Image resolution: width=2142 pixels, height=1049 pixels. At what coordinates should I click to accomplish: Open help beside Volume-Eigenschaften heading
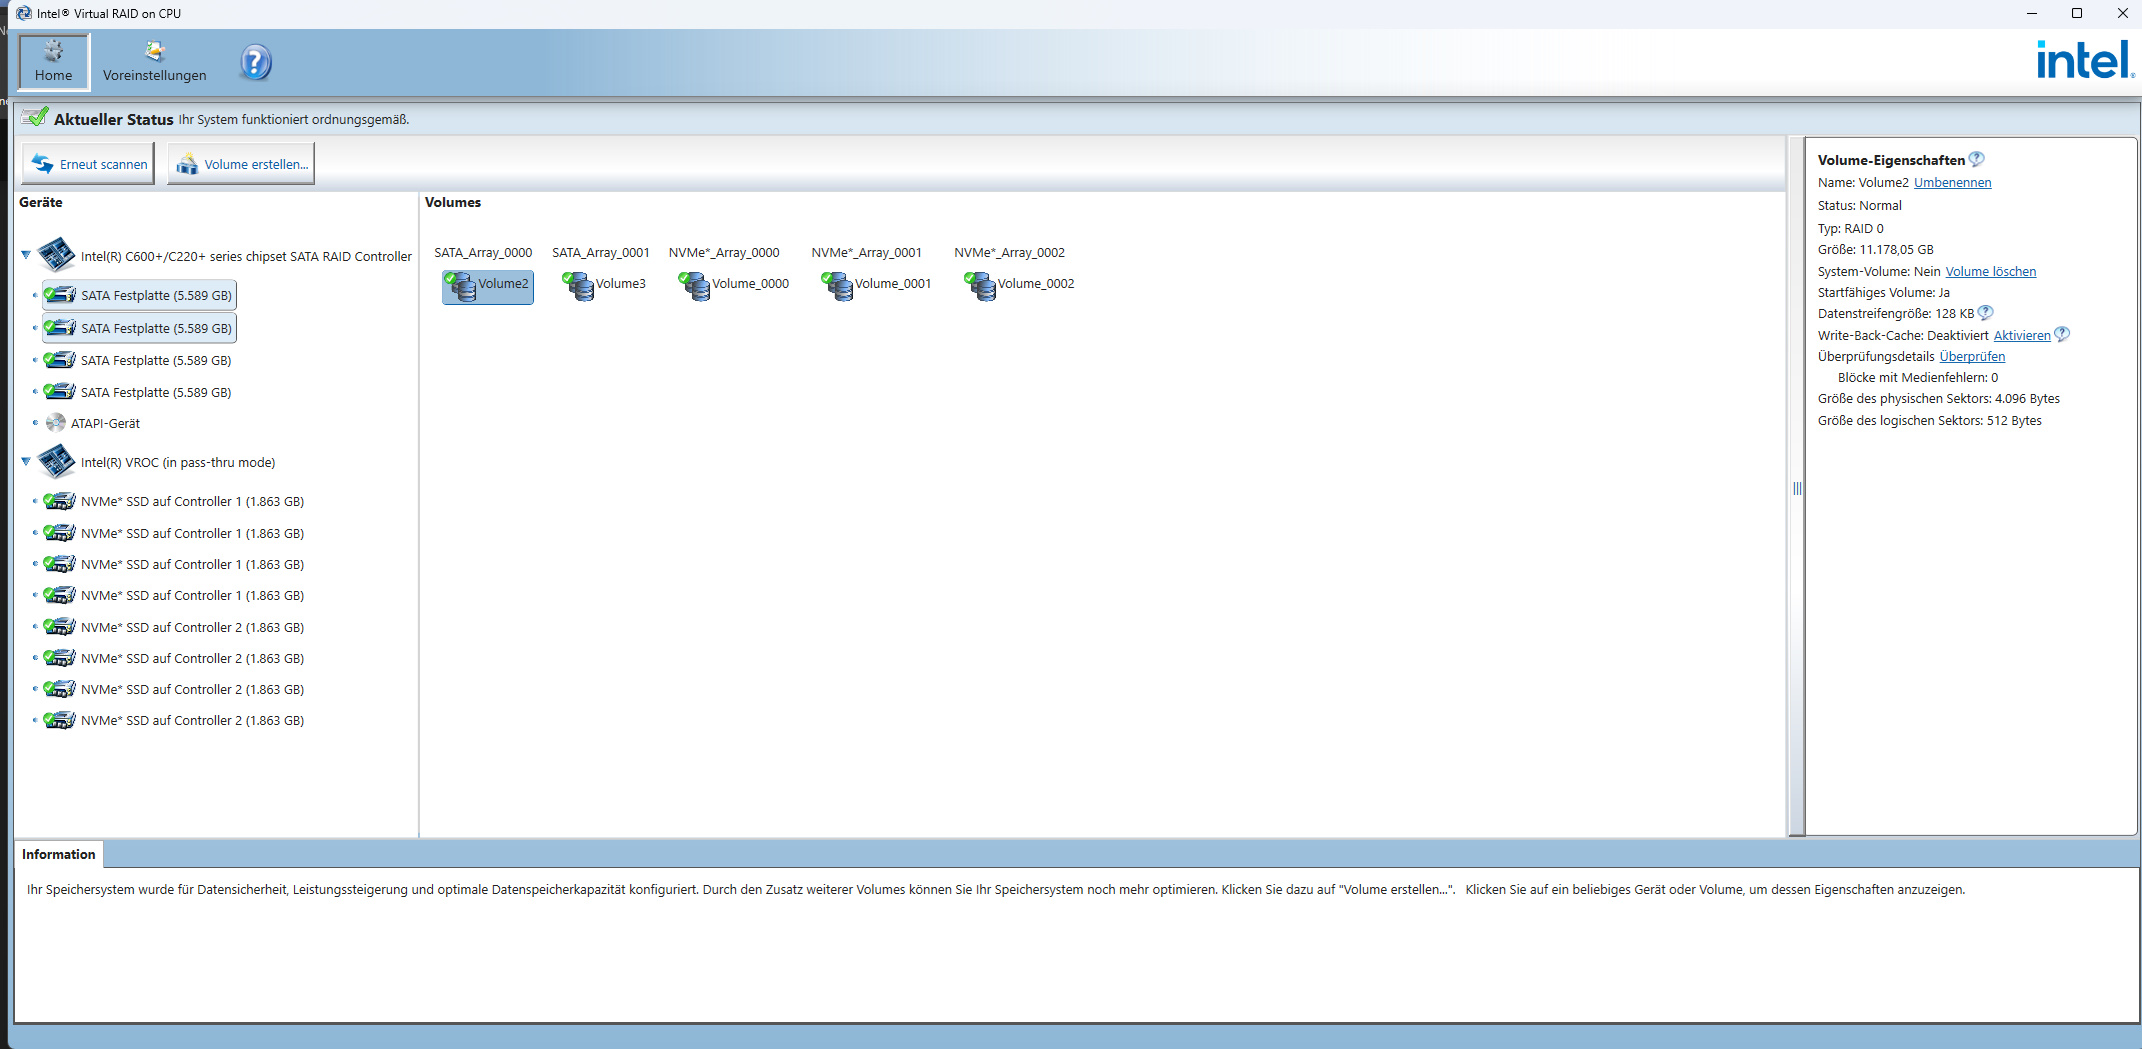pyautogui.click(x=1977, y=159)
